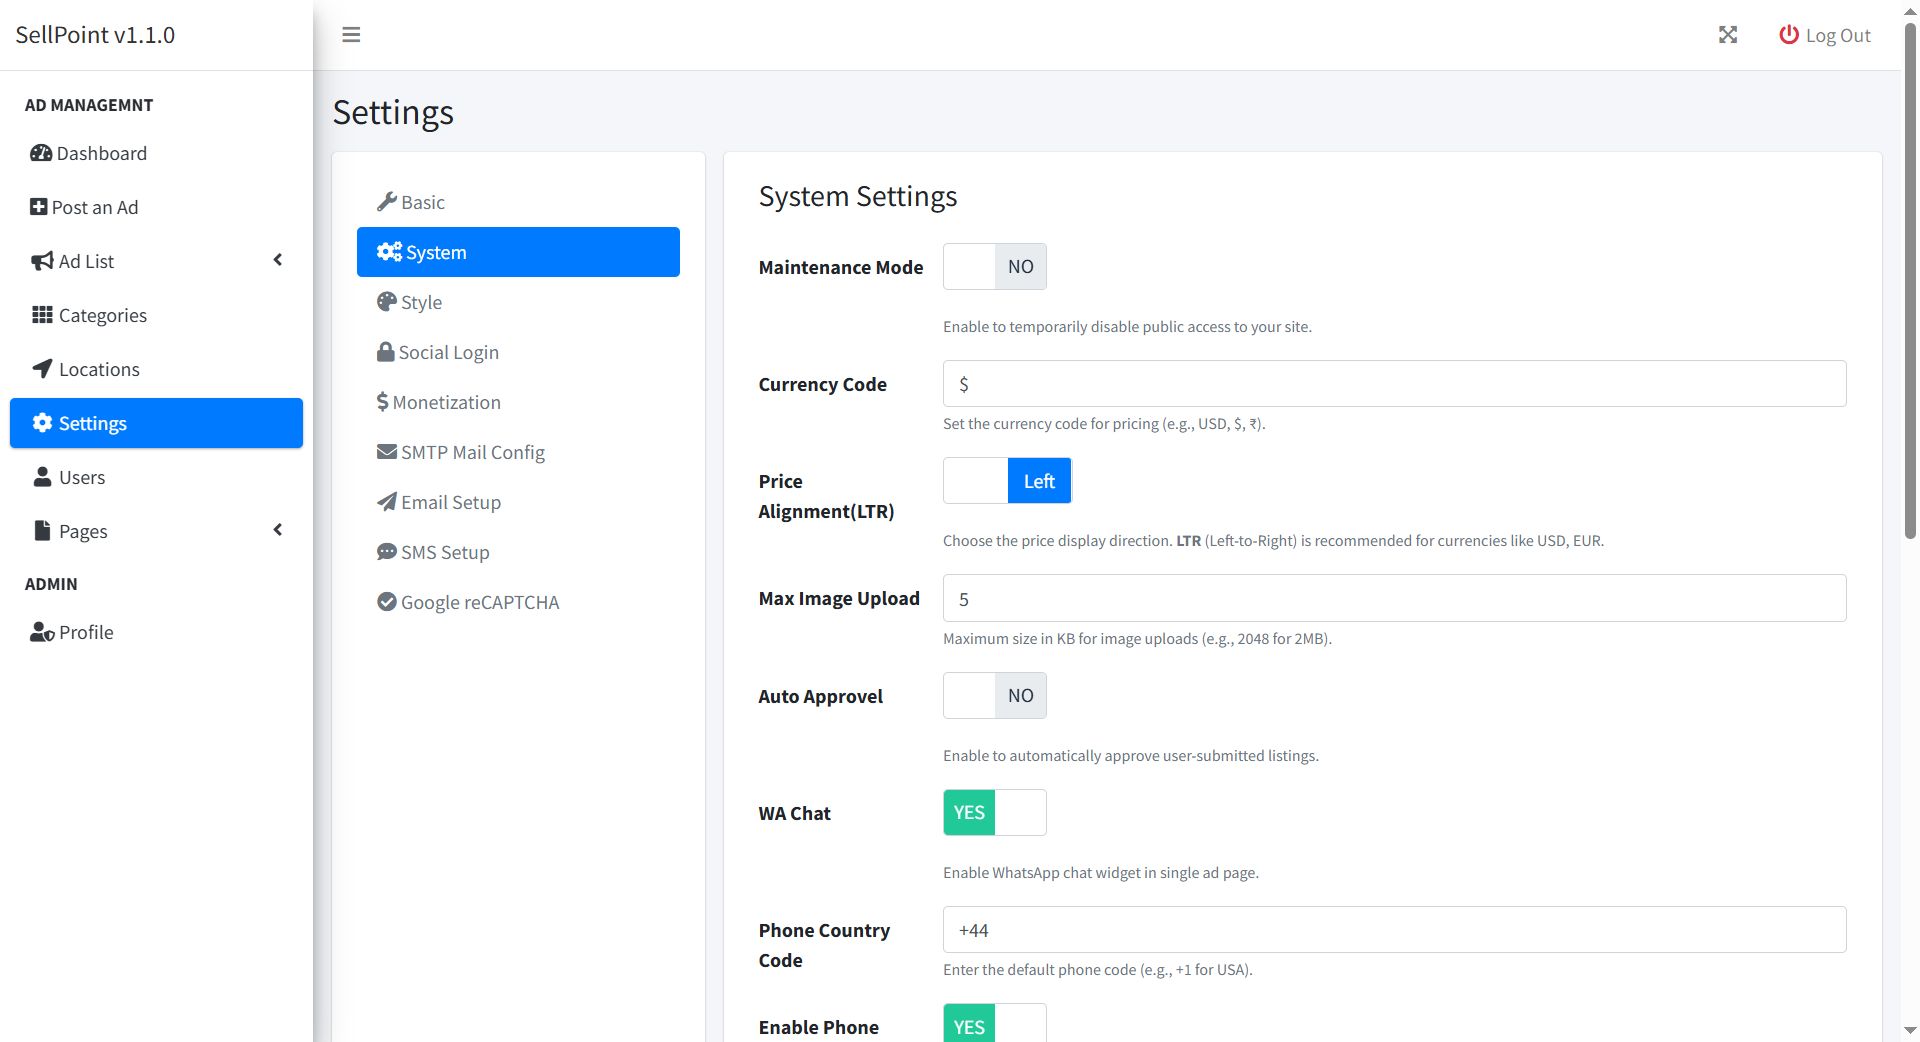
Task: Click the fullscreen expand icon
Action: 1727,35
